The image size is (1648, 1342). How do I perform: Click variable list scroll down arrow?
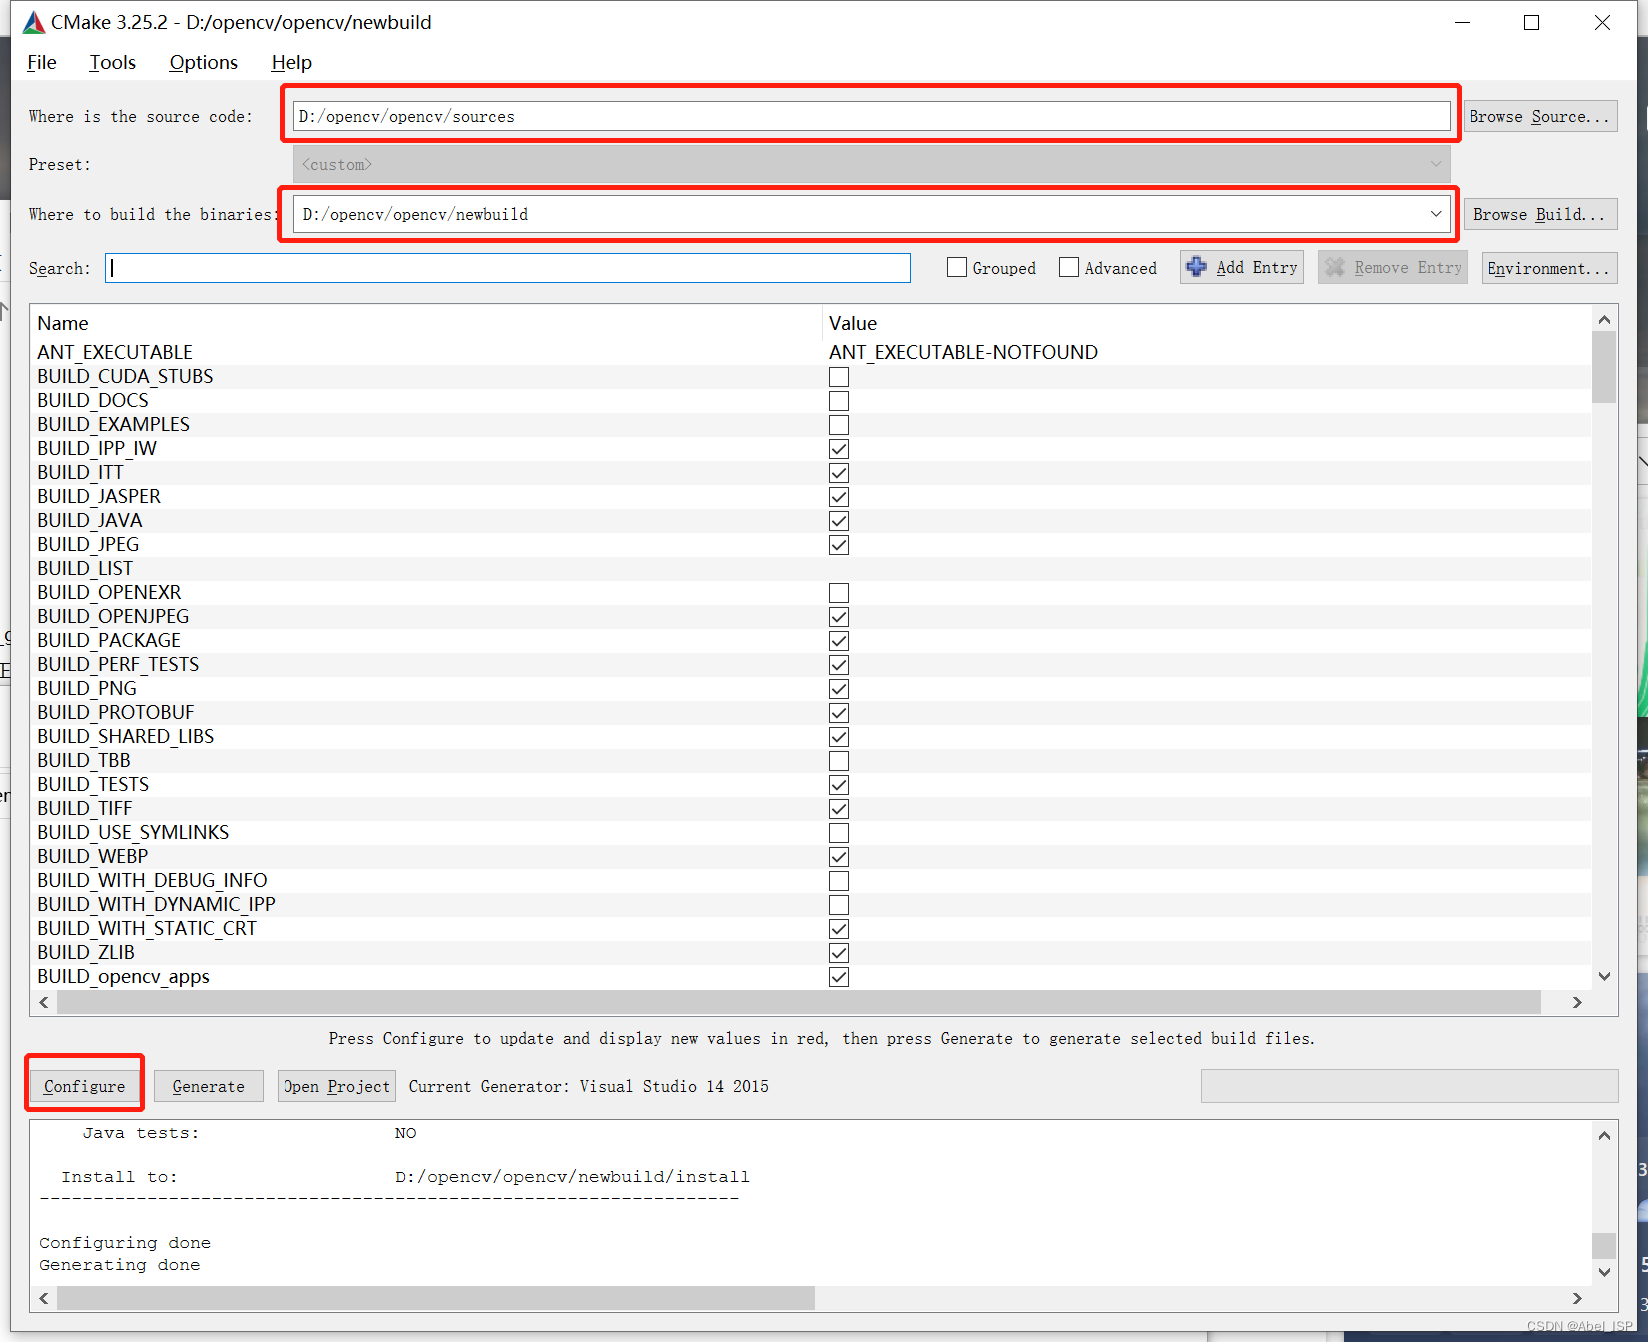1604,977
